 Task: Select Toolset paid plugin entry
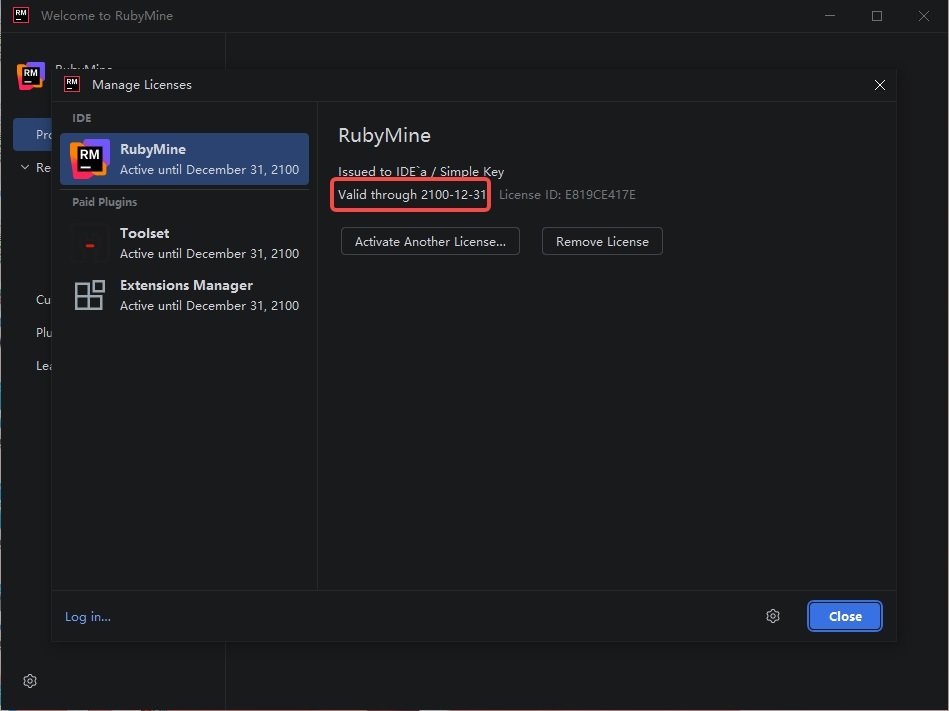coord(185,243)
